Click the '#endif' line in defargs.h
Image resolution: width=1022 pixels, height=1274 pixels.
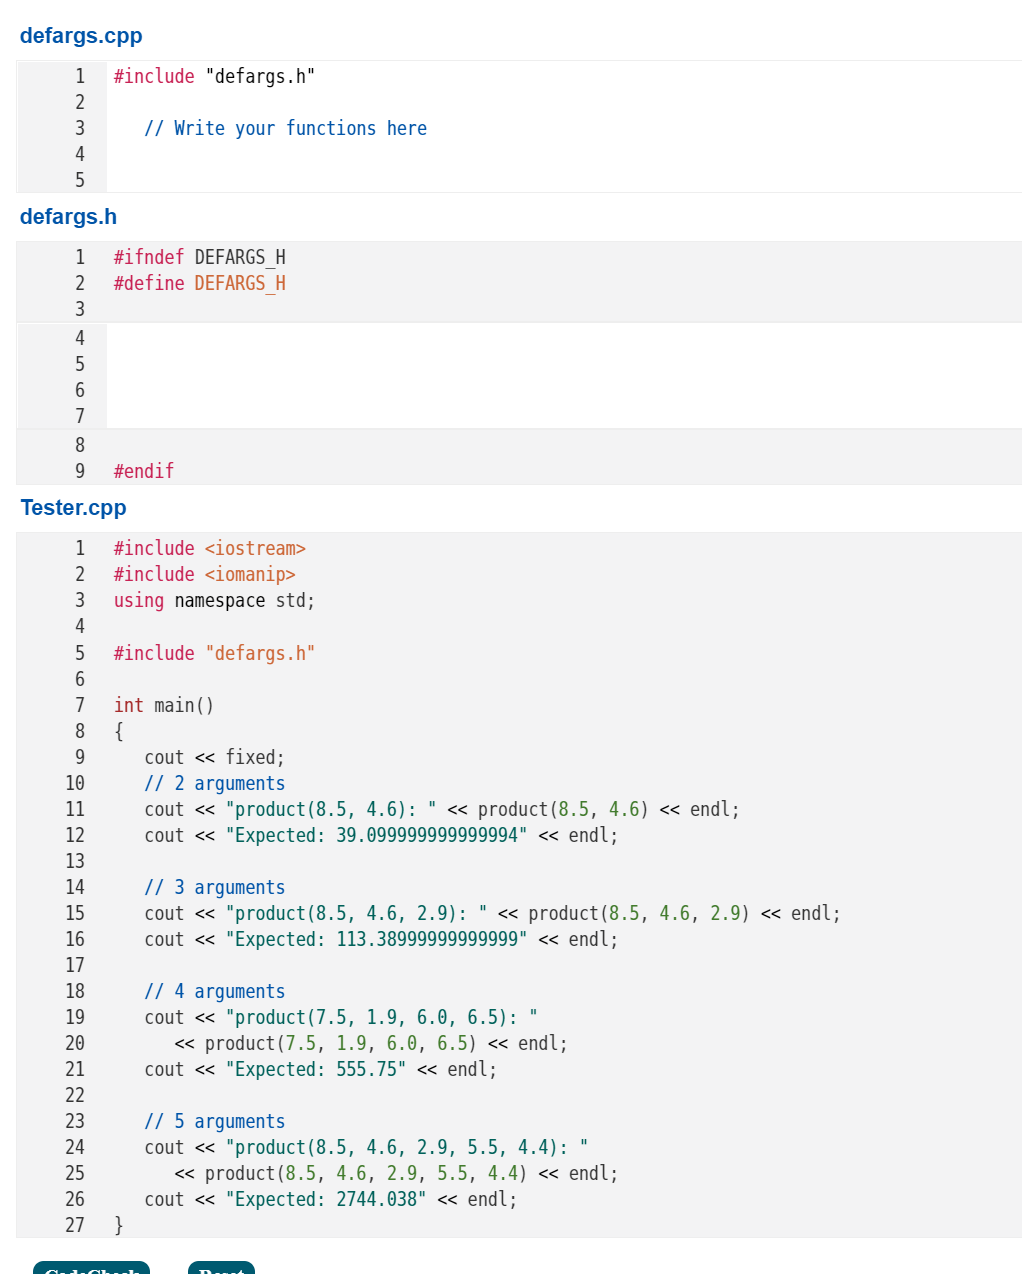click(x=143, y=470)
